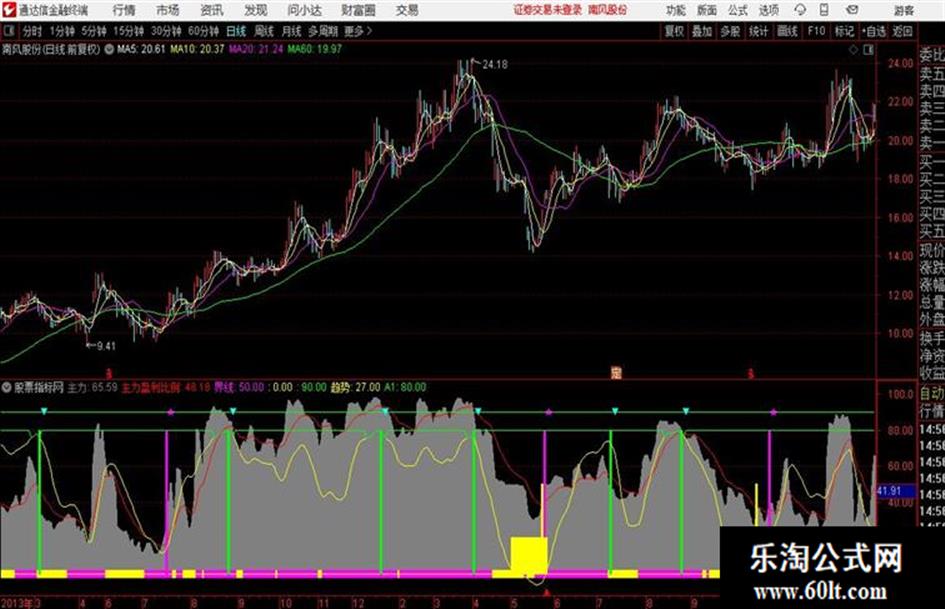Open the 问小达 menu
The width and height of the screenshot is (945, 609).
[x=304, y=10]
